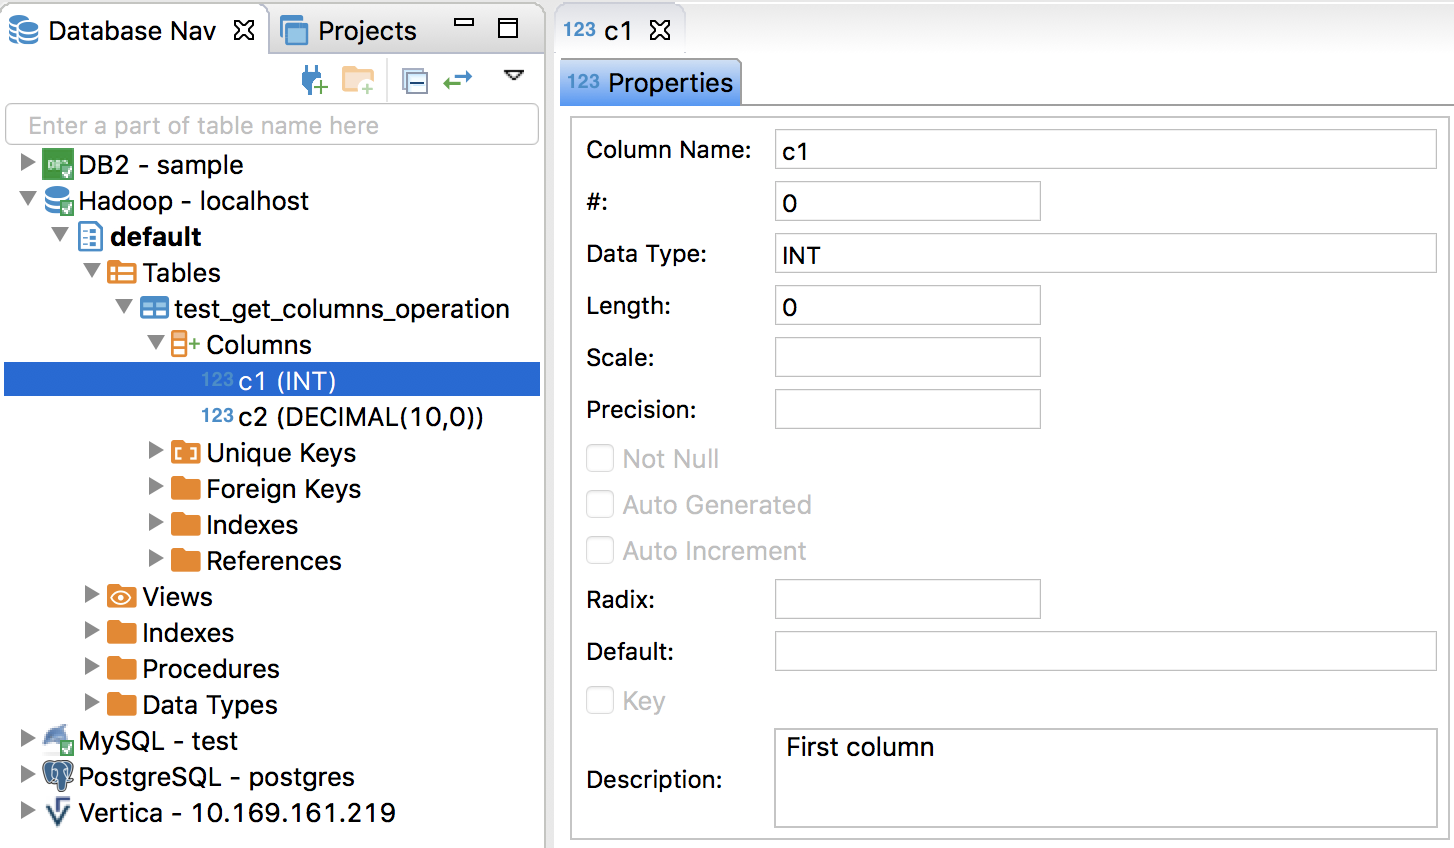1454x848 pixels.
Task: Collapse the Hadoop - localhost node
Action: click(28, 199)
